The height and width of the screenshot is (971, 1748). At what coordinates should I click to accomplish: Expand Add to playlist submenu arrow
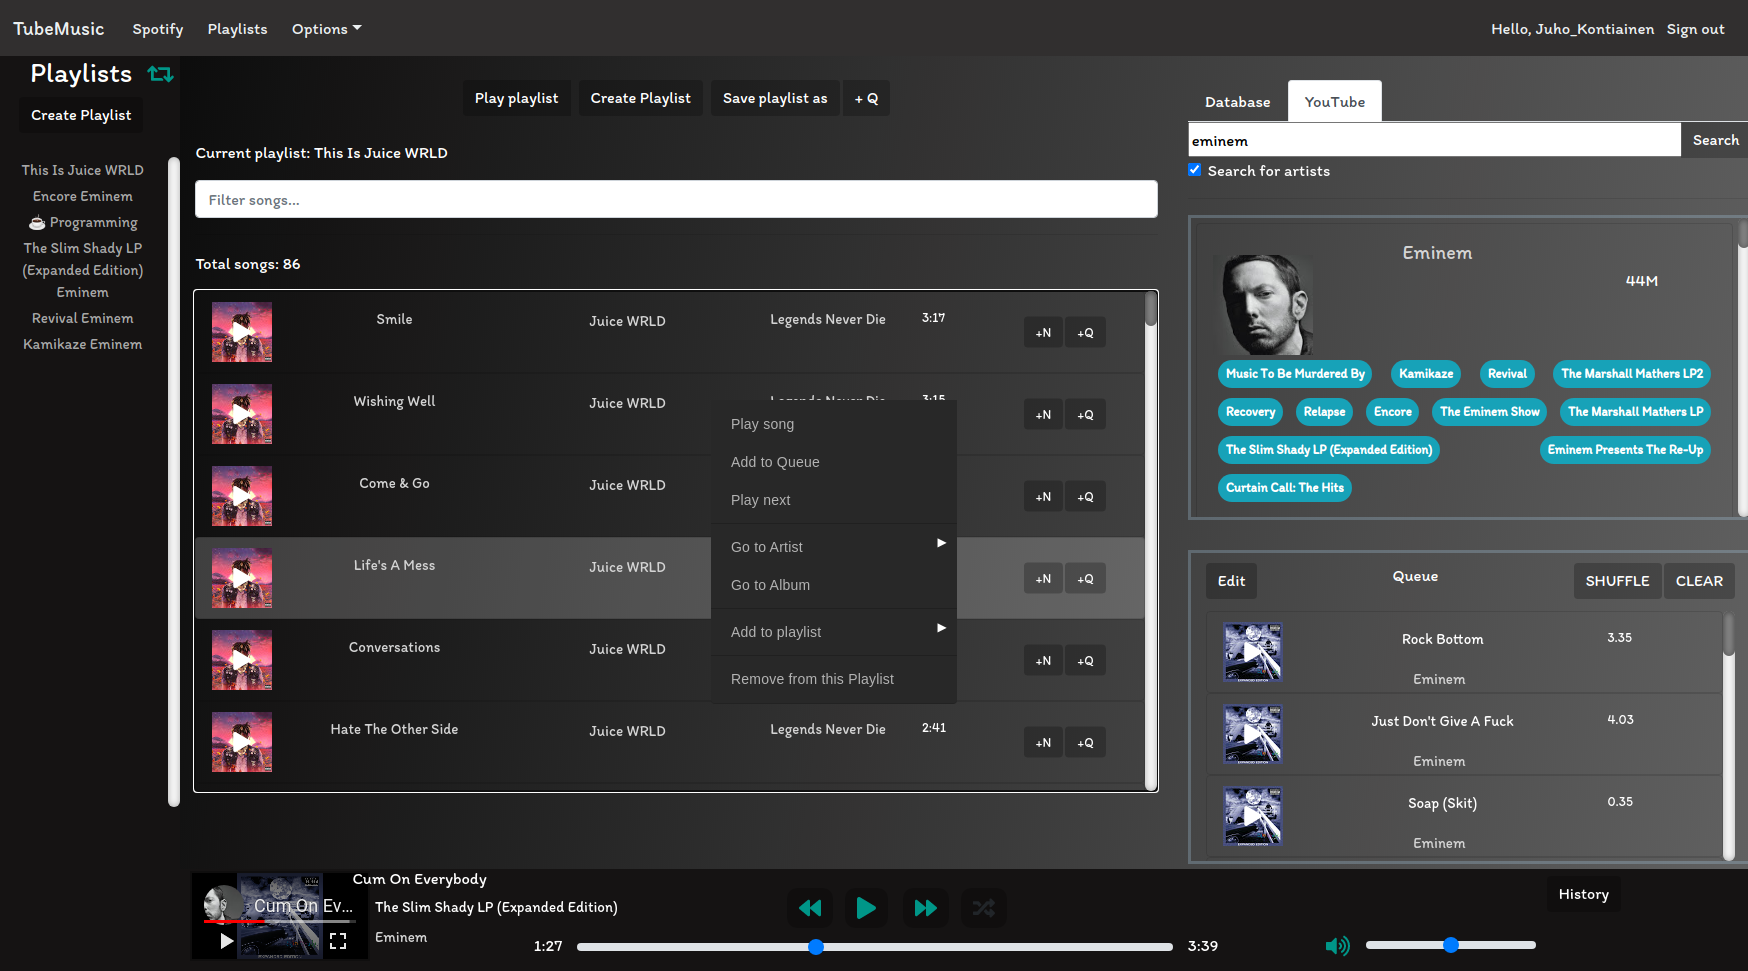point(941,628)
